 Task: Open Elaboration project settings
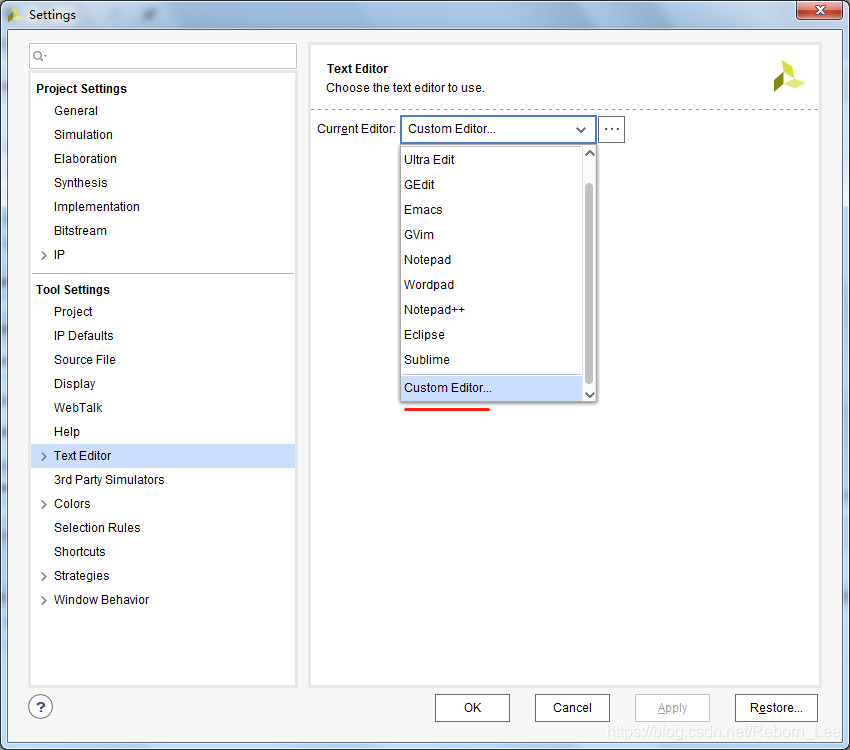tap(85, 159)
